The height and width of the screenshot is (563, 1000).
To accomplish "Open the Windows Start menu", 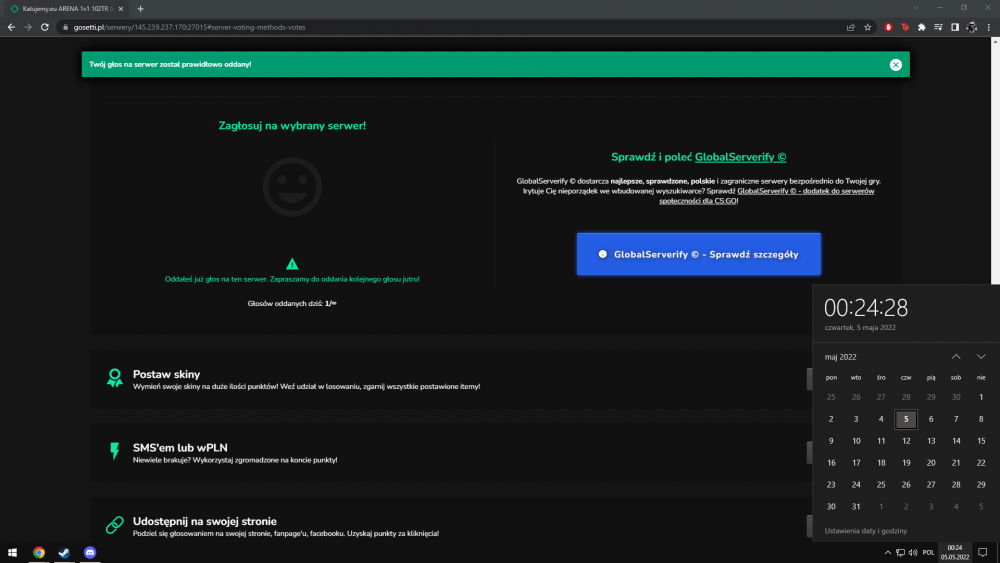I will (x=12, y=552).
